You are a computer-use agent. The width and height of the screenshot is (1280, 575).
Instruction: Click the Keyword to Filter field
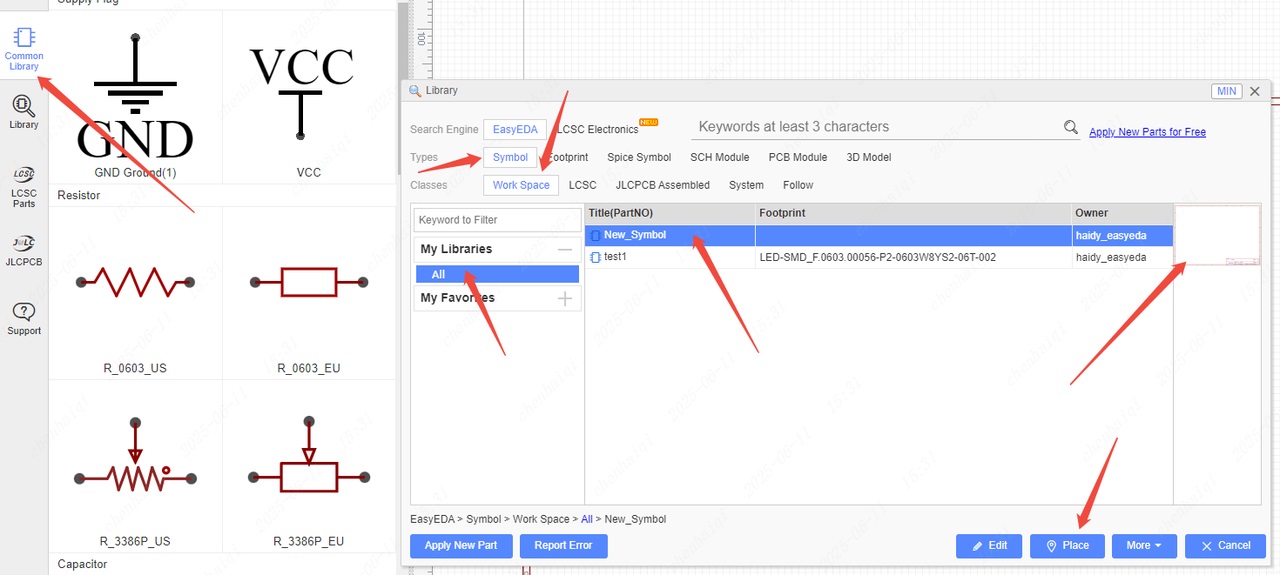[x=496, y=220]
